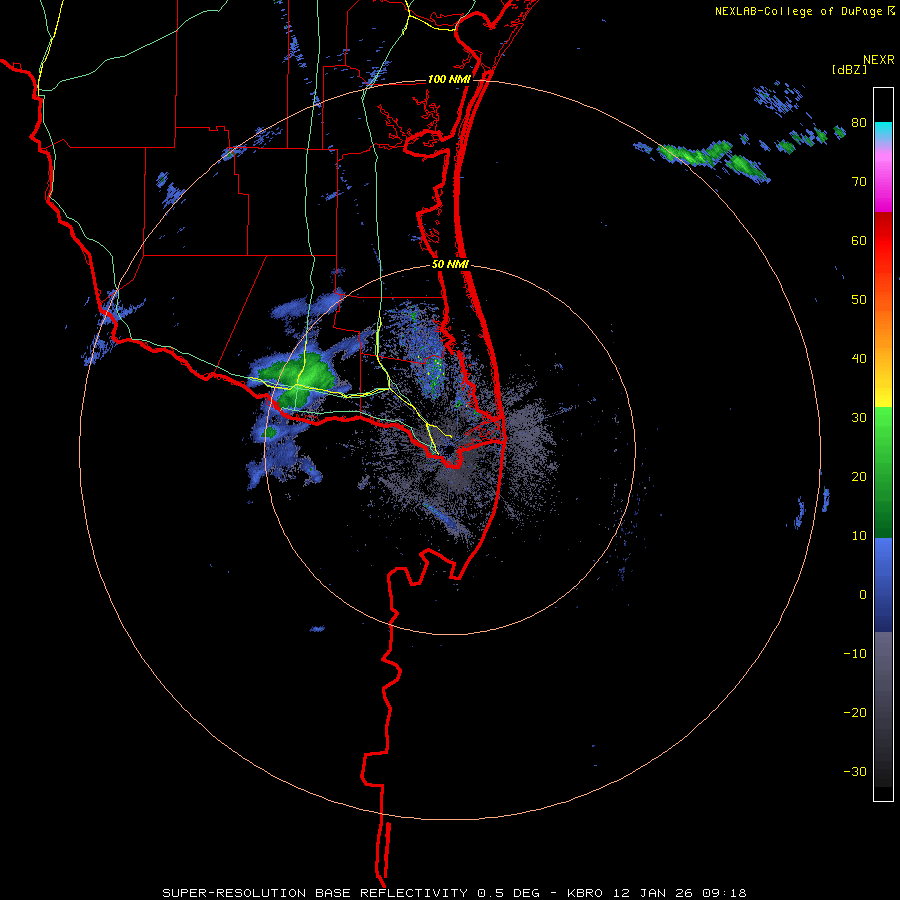Viewport: 900px width, 900px height.
Task: Select the 30 value on the dBZ scale
Action: (x=859, y=417)
